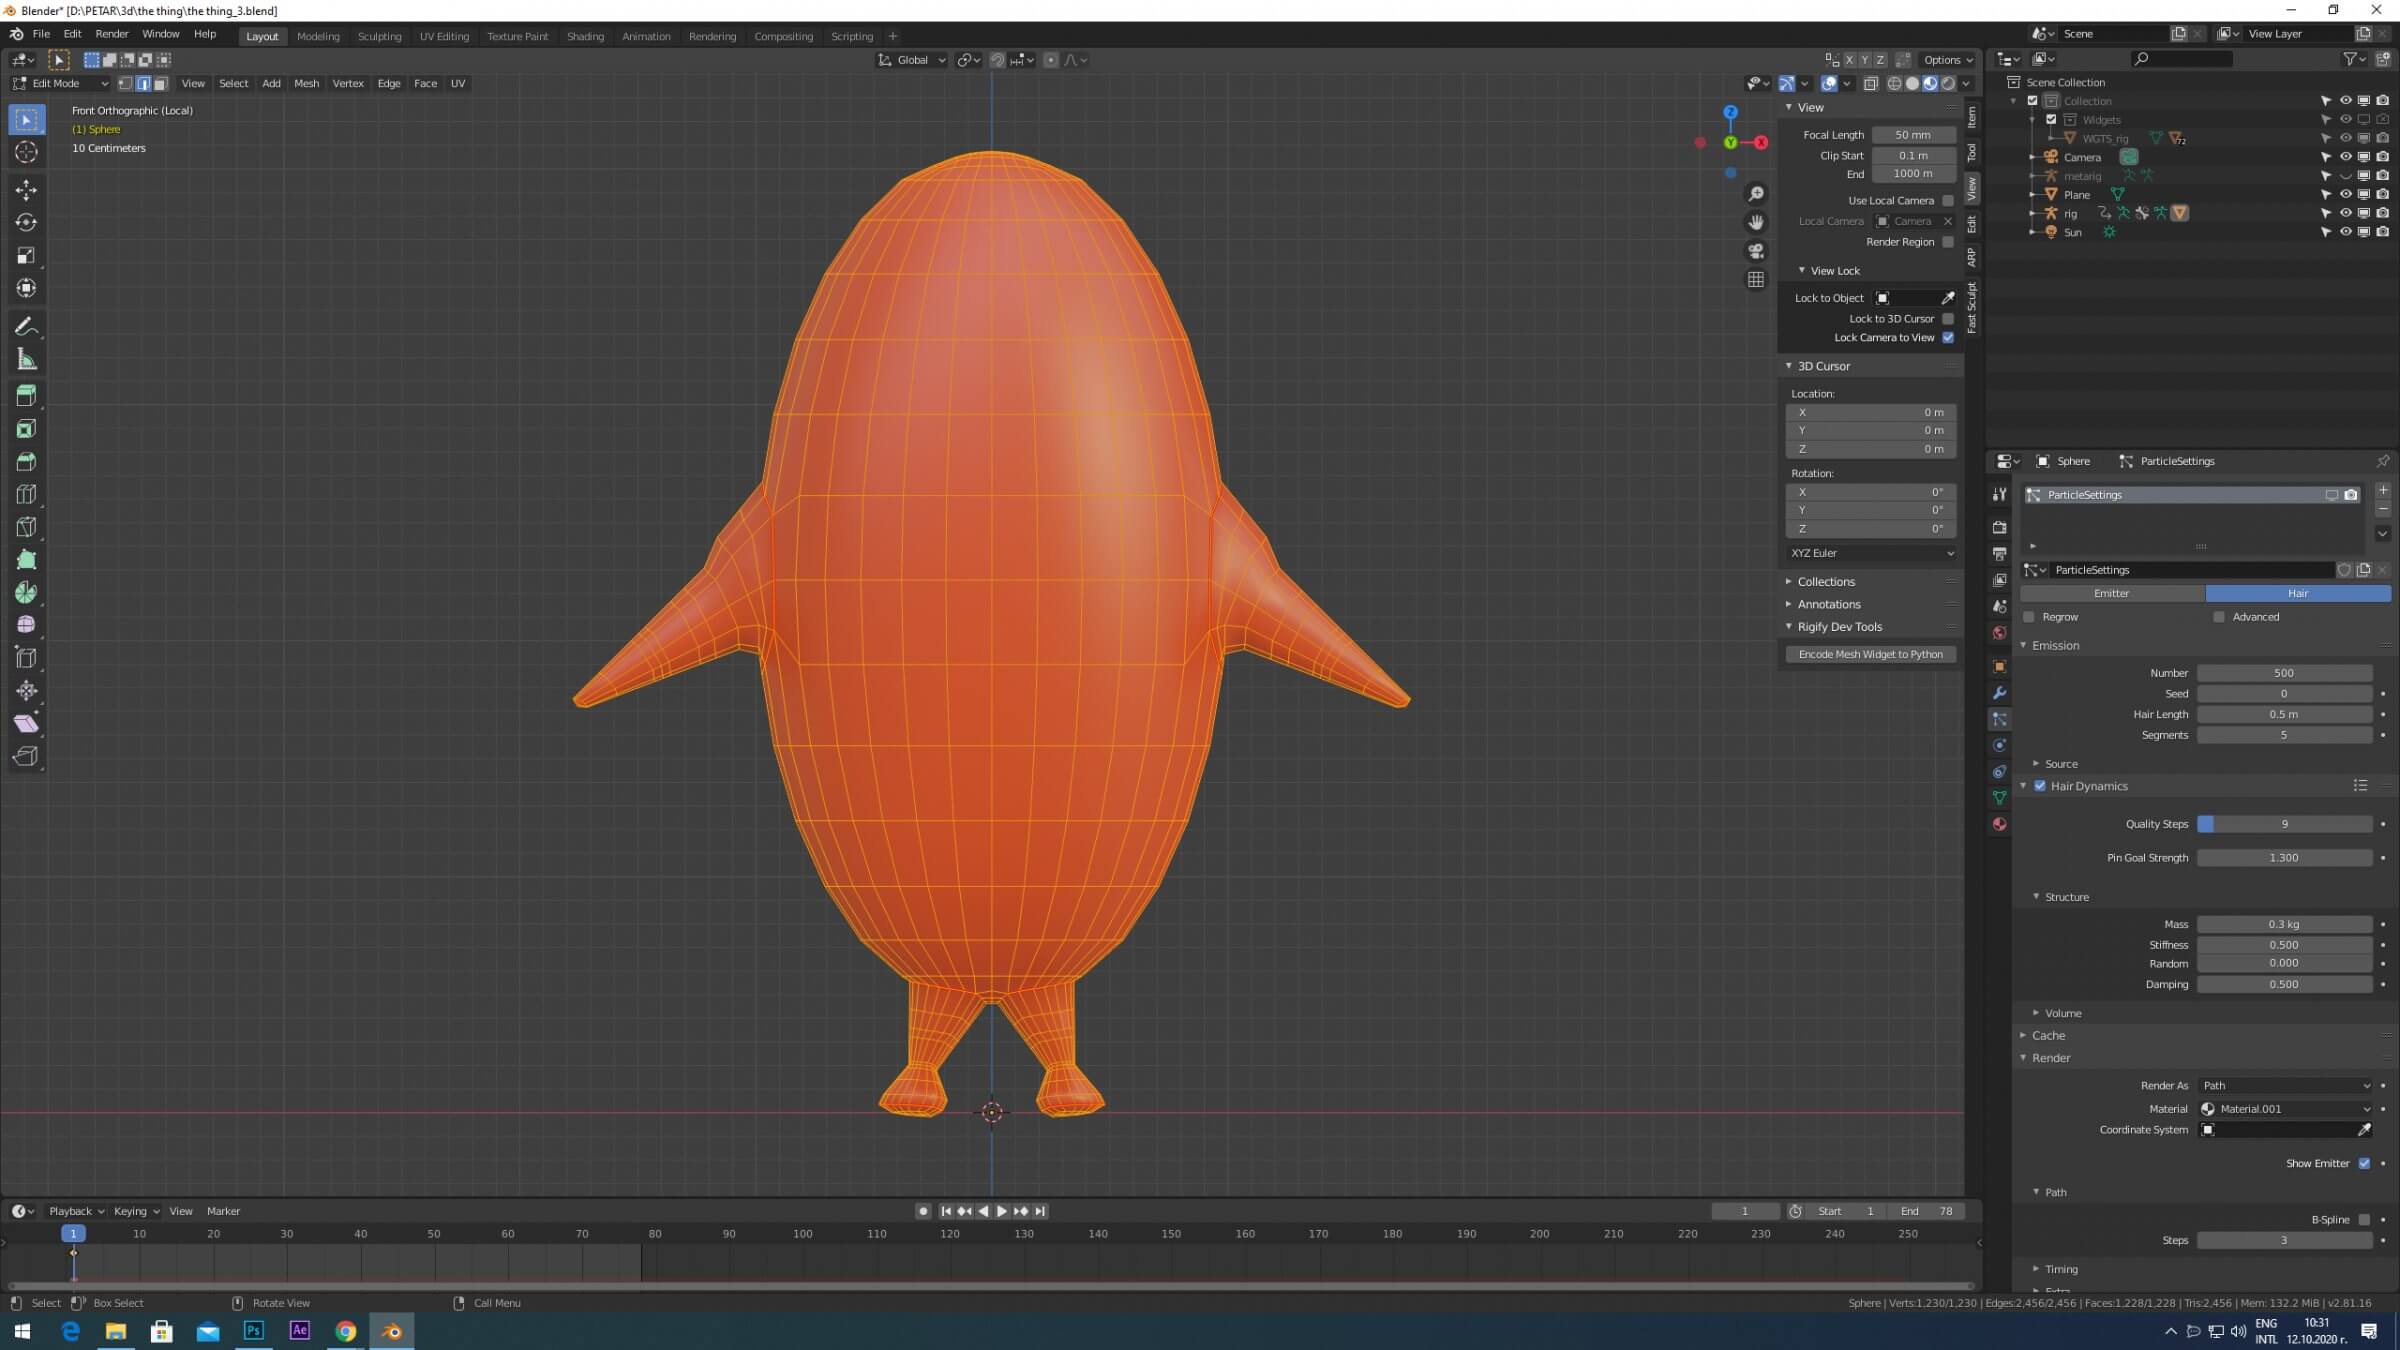The width and height of the screenshot is (2400, 1350).
Task: Click the Toggle Camera View icon
Action: point(1756,251)
